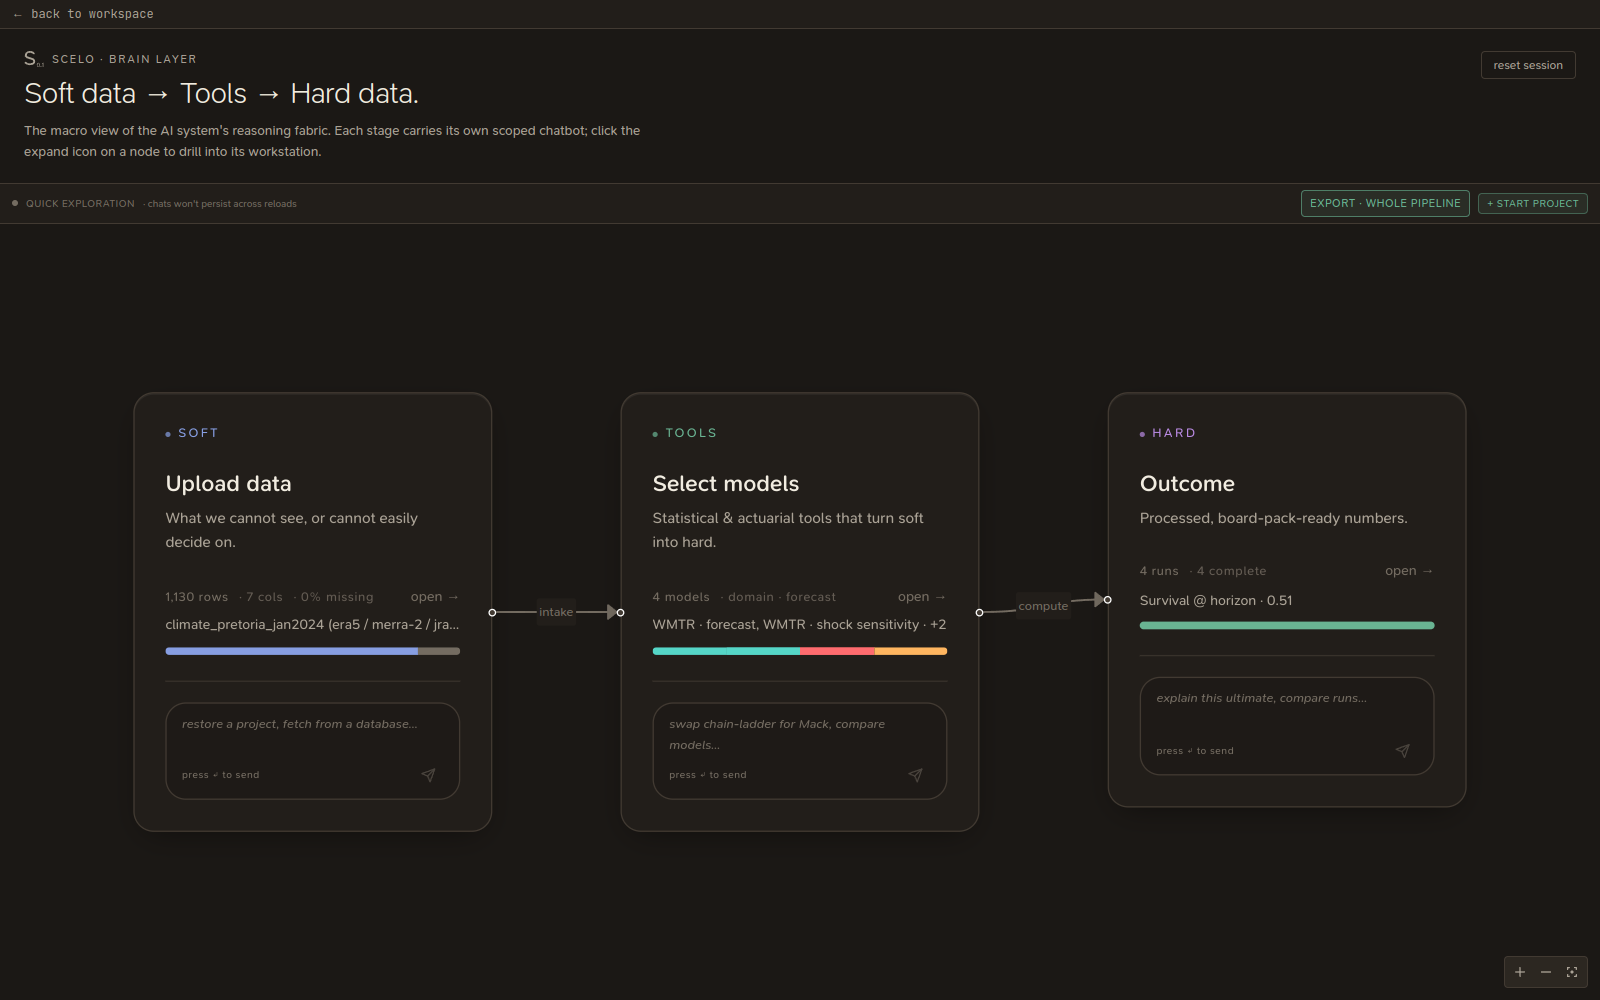Export the whole pipeline
Viewport: 1600px width, 1000px height.
click(x=1385, y=203)
